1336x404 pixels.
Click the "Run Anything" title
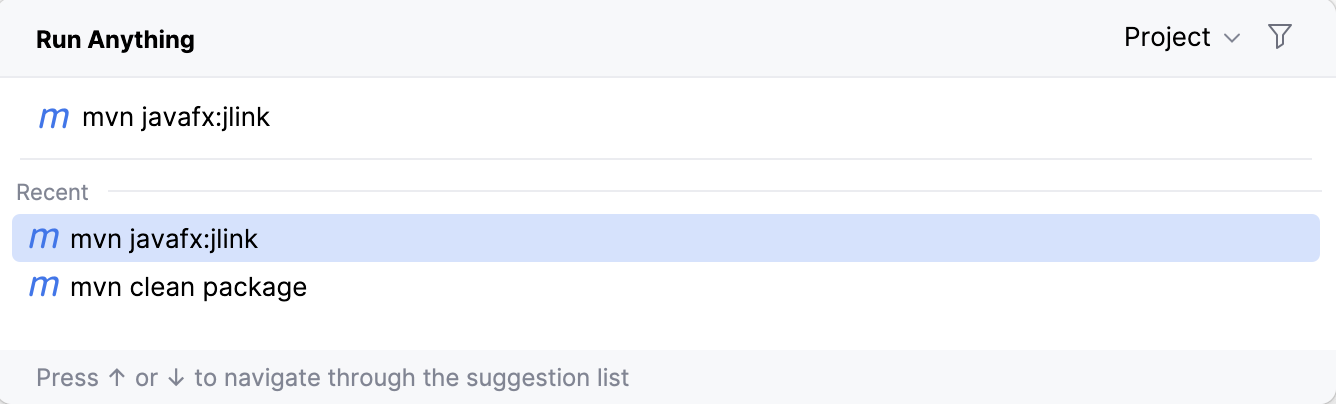click(x=115, y=40)
